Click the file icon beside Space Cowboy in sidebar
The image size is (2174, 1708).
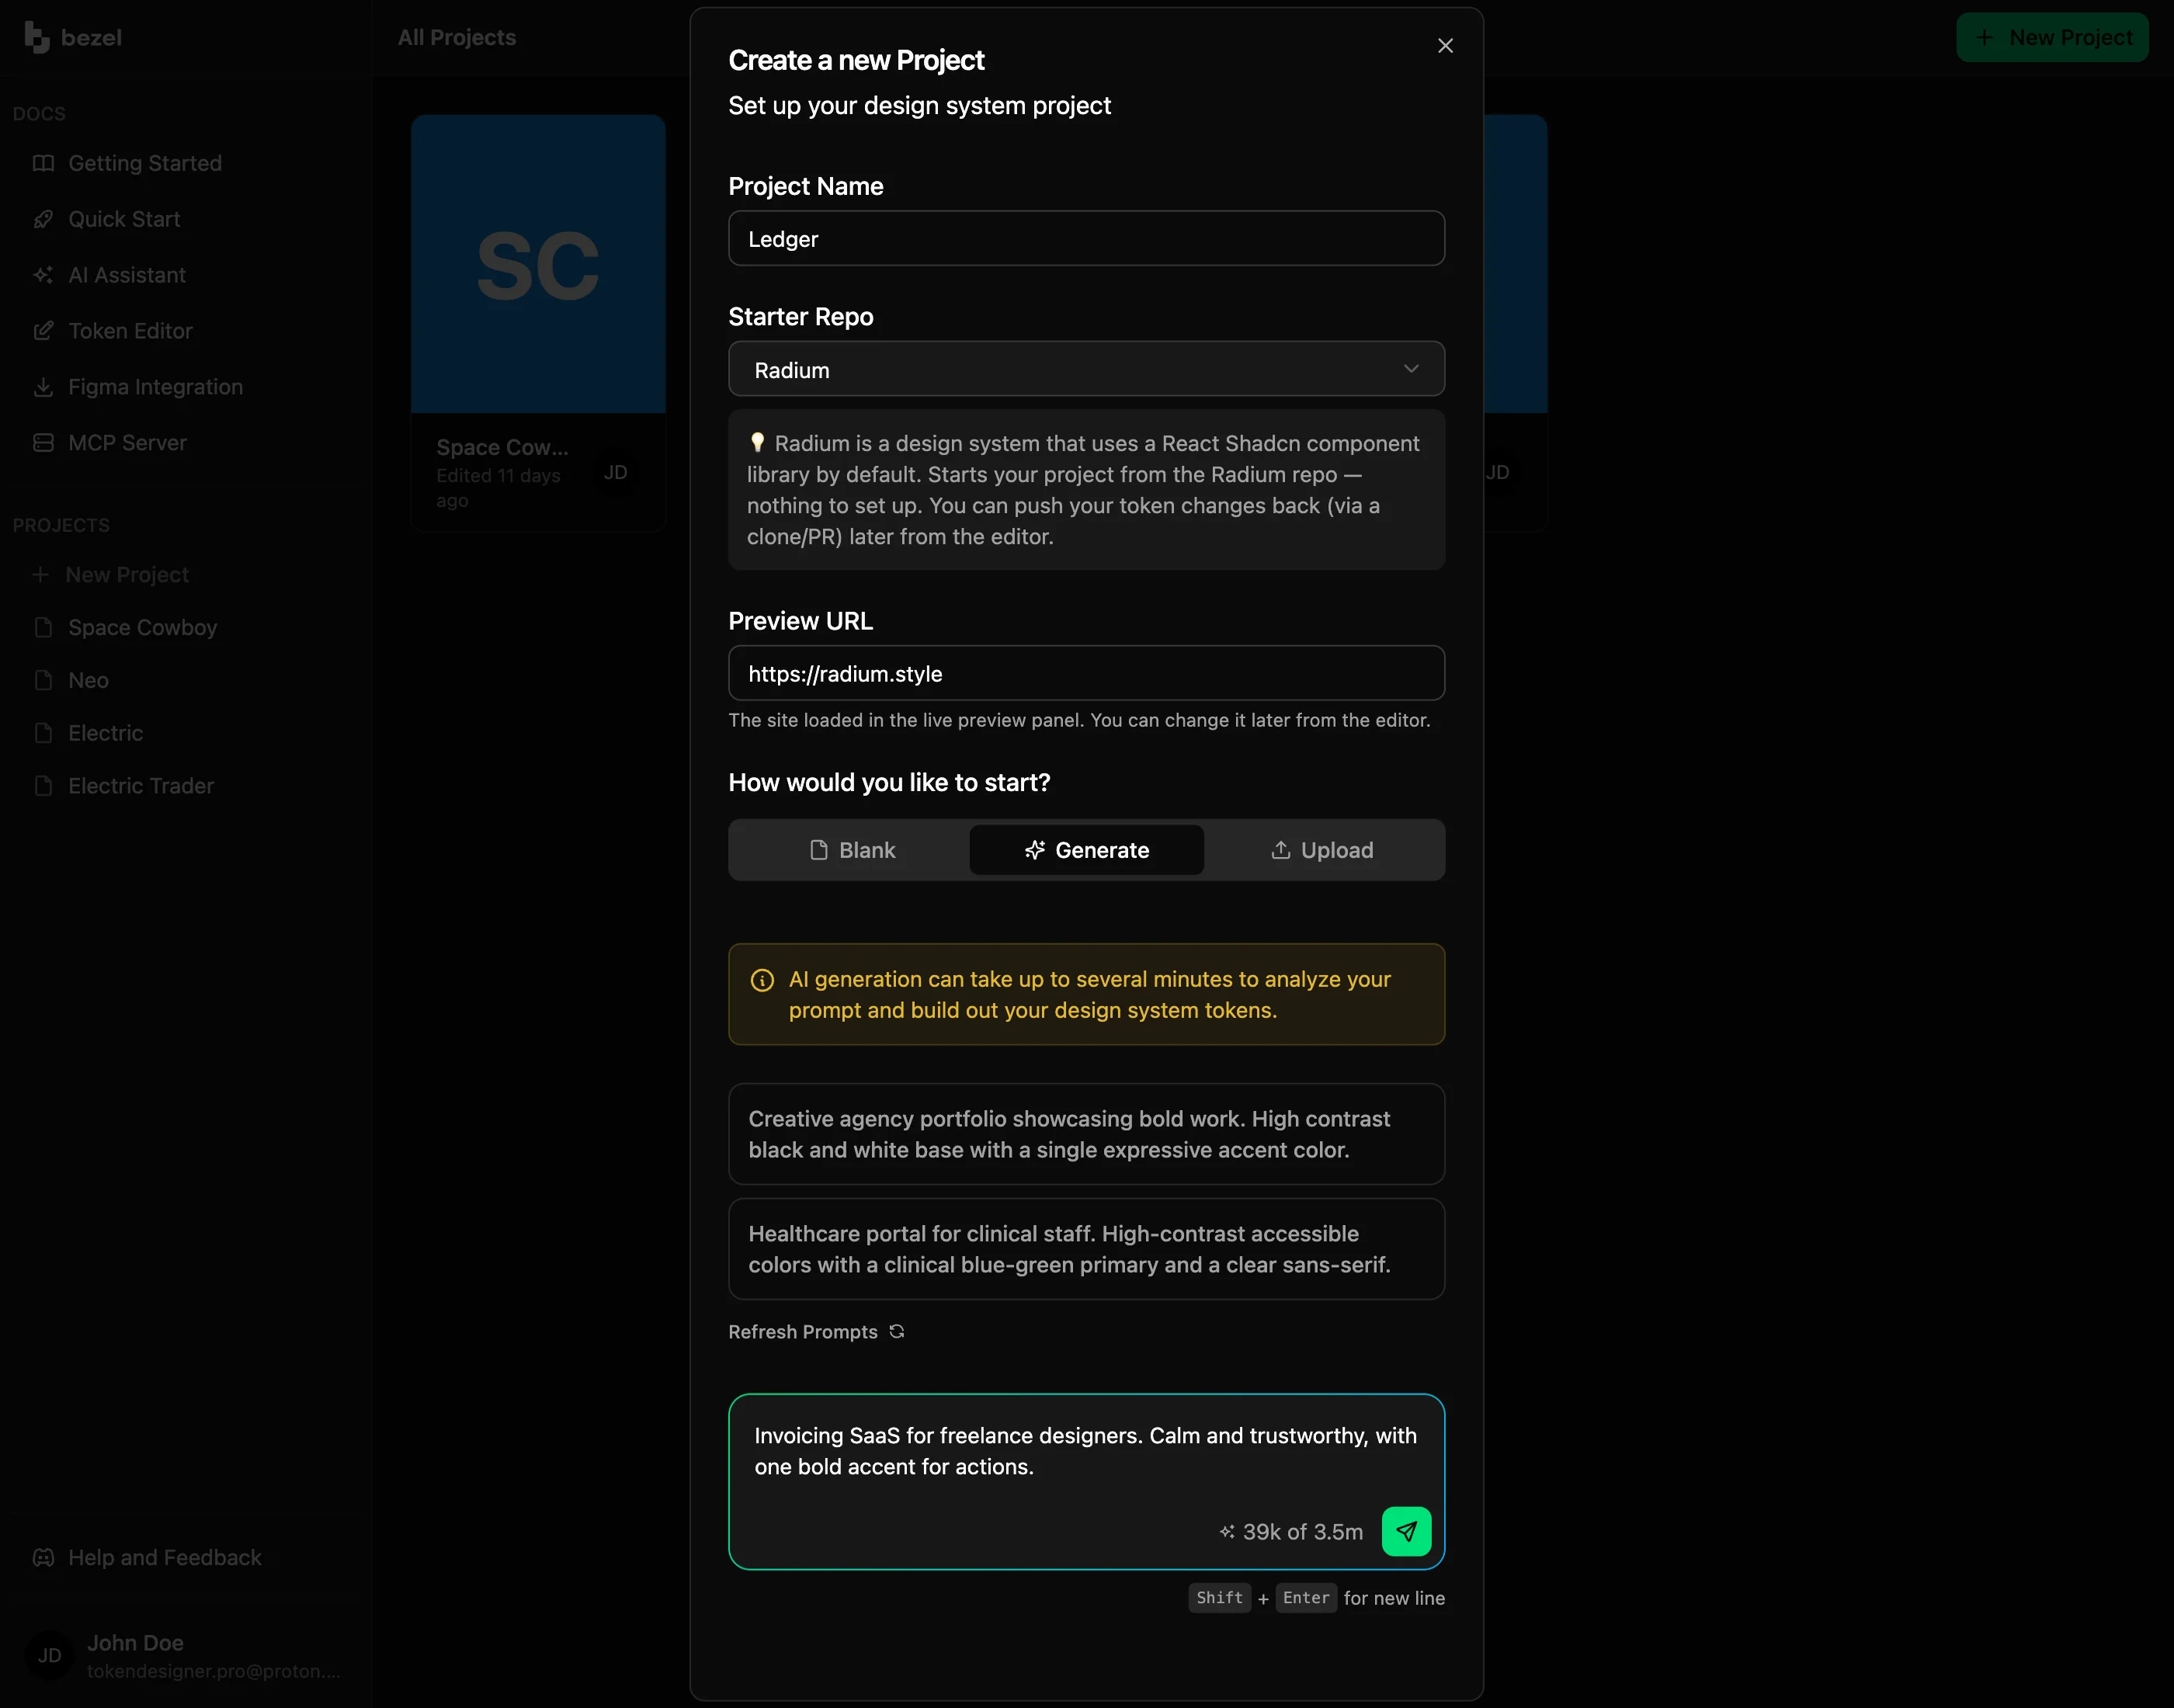click(x=43, y=628)
